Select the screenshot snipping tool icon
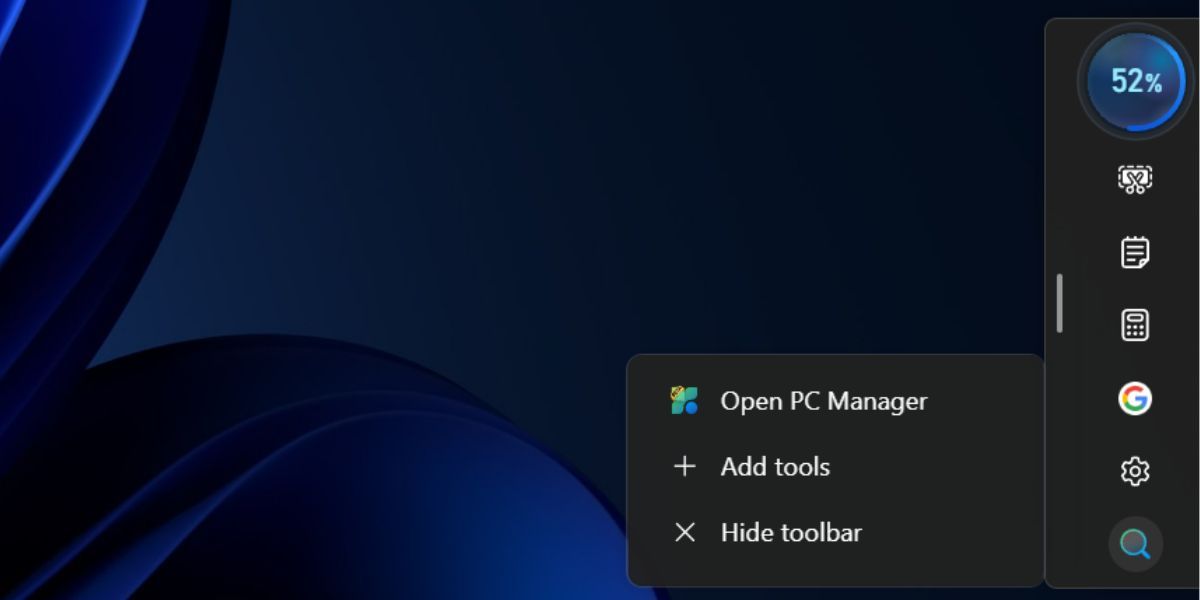 tap(1134, 178)
